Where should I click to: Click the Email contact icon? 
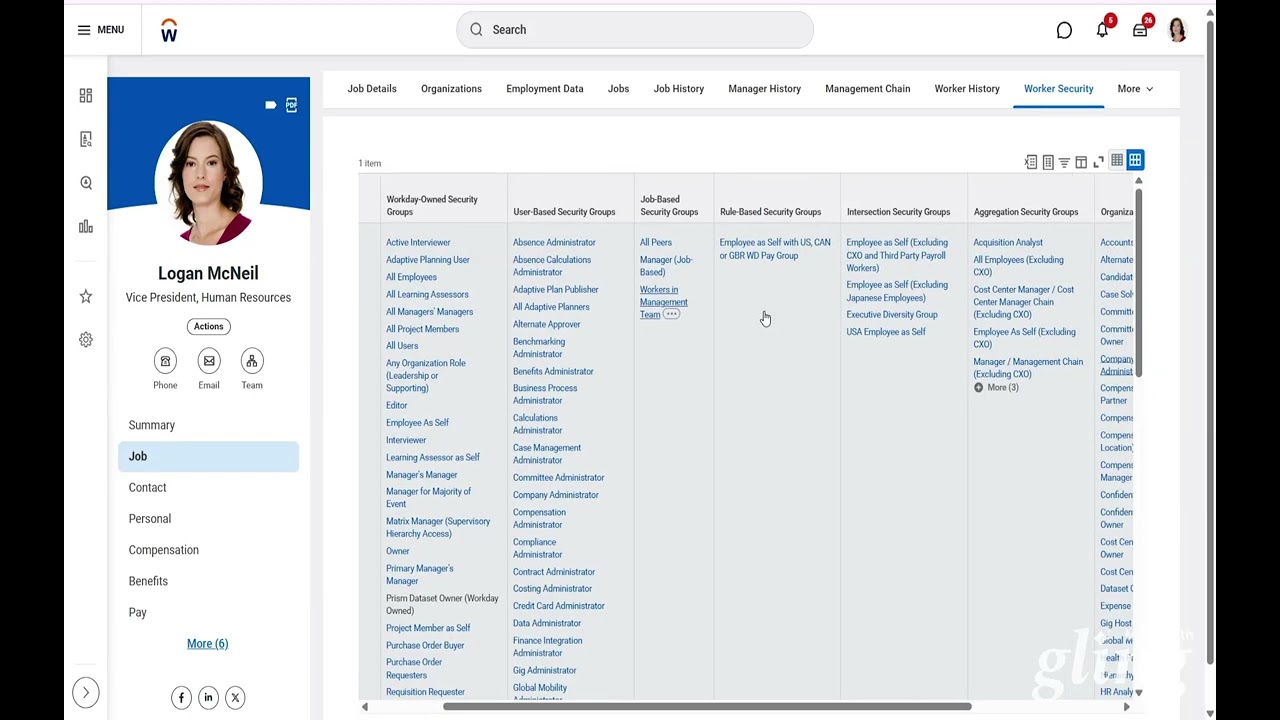[x=209, y=361]
